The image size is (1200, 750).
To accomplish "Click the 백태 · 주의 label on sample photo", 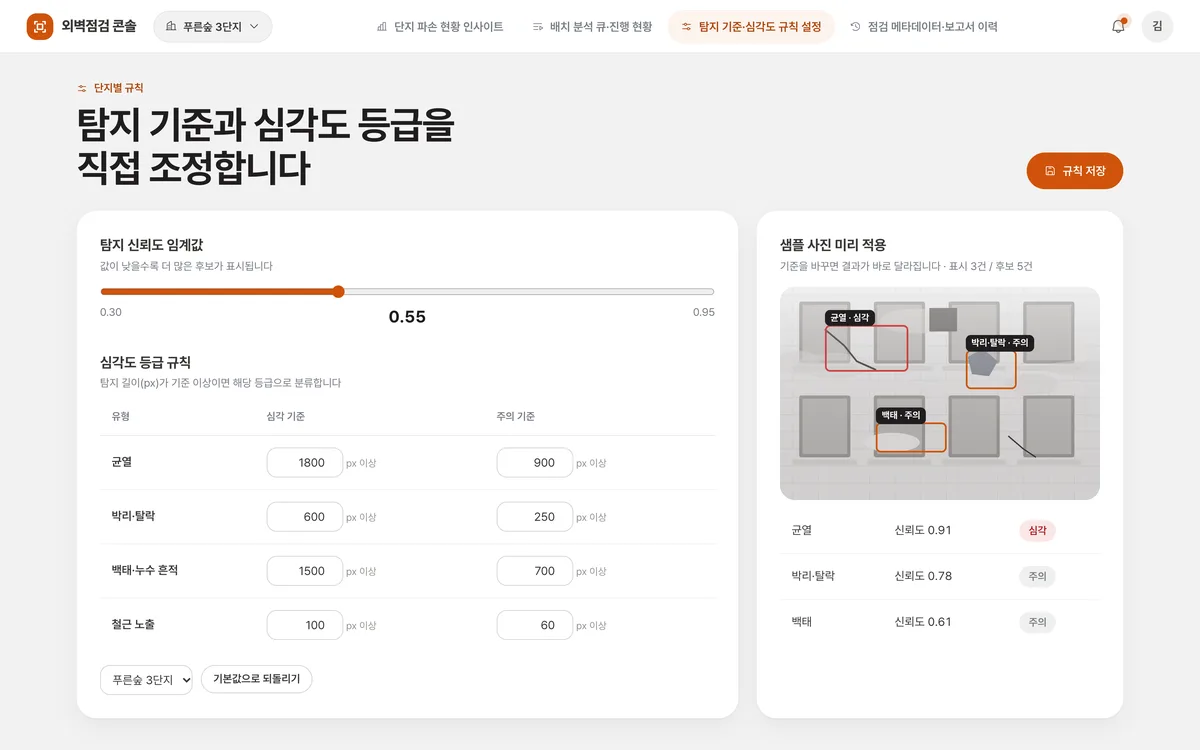I will [x=901, y=415].
